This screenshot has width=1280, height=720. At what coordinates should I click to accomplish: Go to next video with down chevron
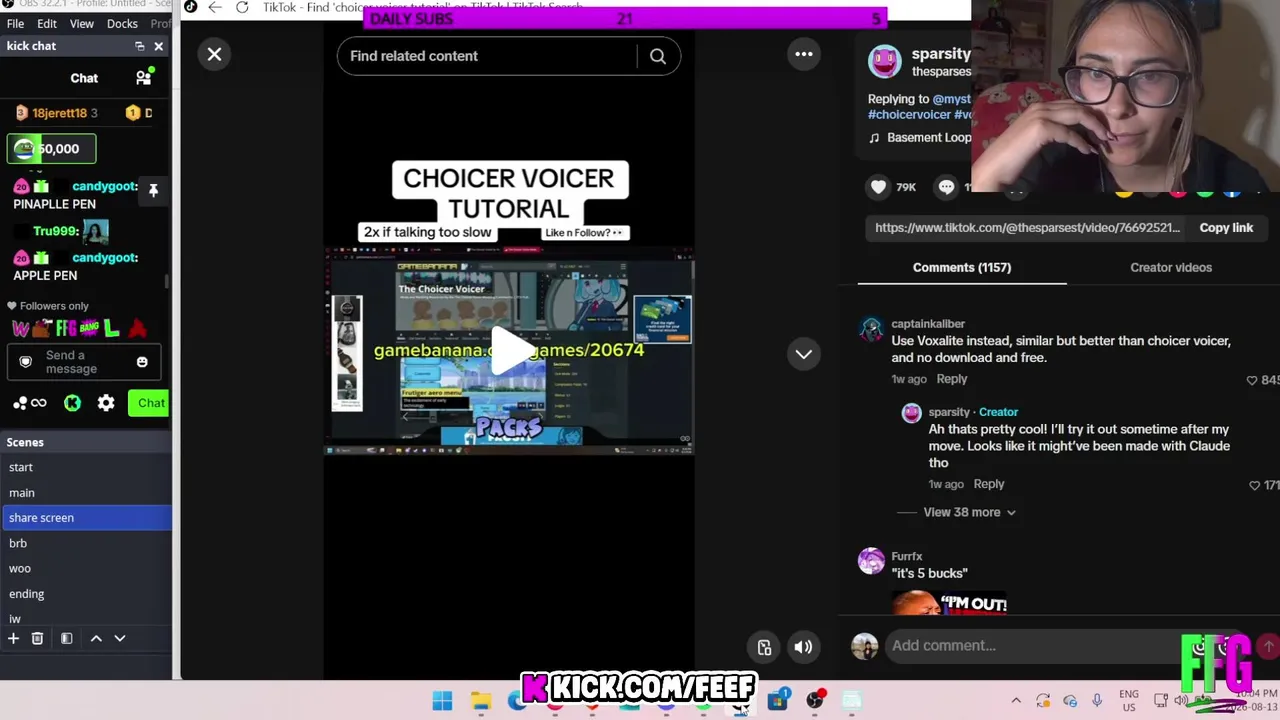pyautogui.click(x=804, y=354)
